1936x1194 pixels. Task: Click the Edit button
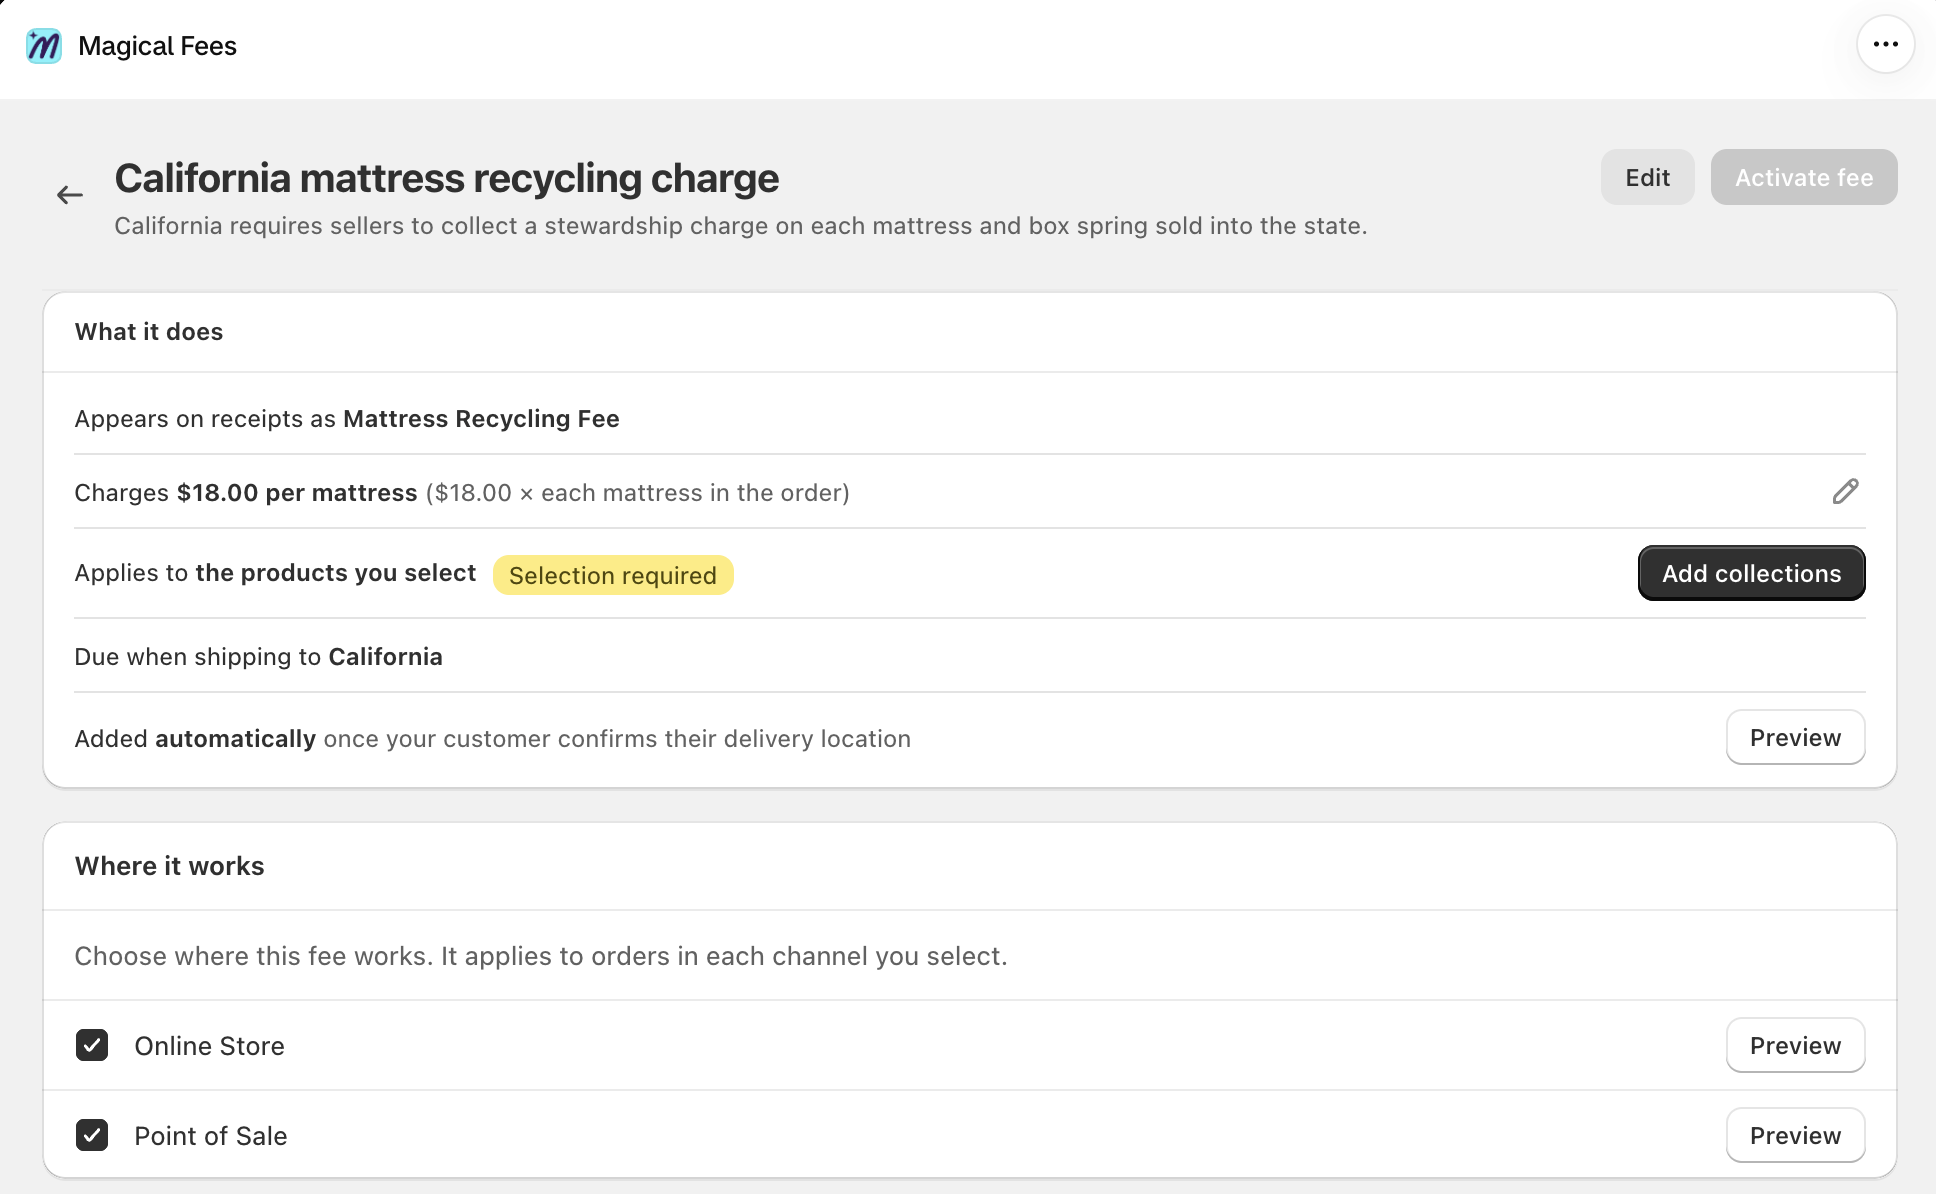click(1647, 177)
